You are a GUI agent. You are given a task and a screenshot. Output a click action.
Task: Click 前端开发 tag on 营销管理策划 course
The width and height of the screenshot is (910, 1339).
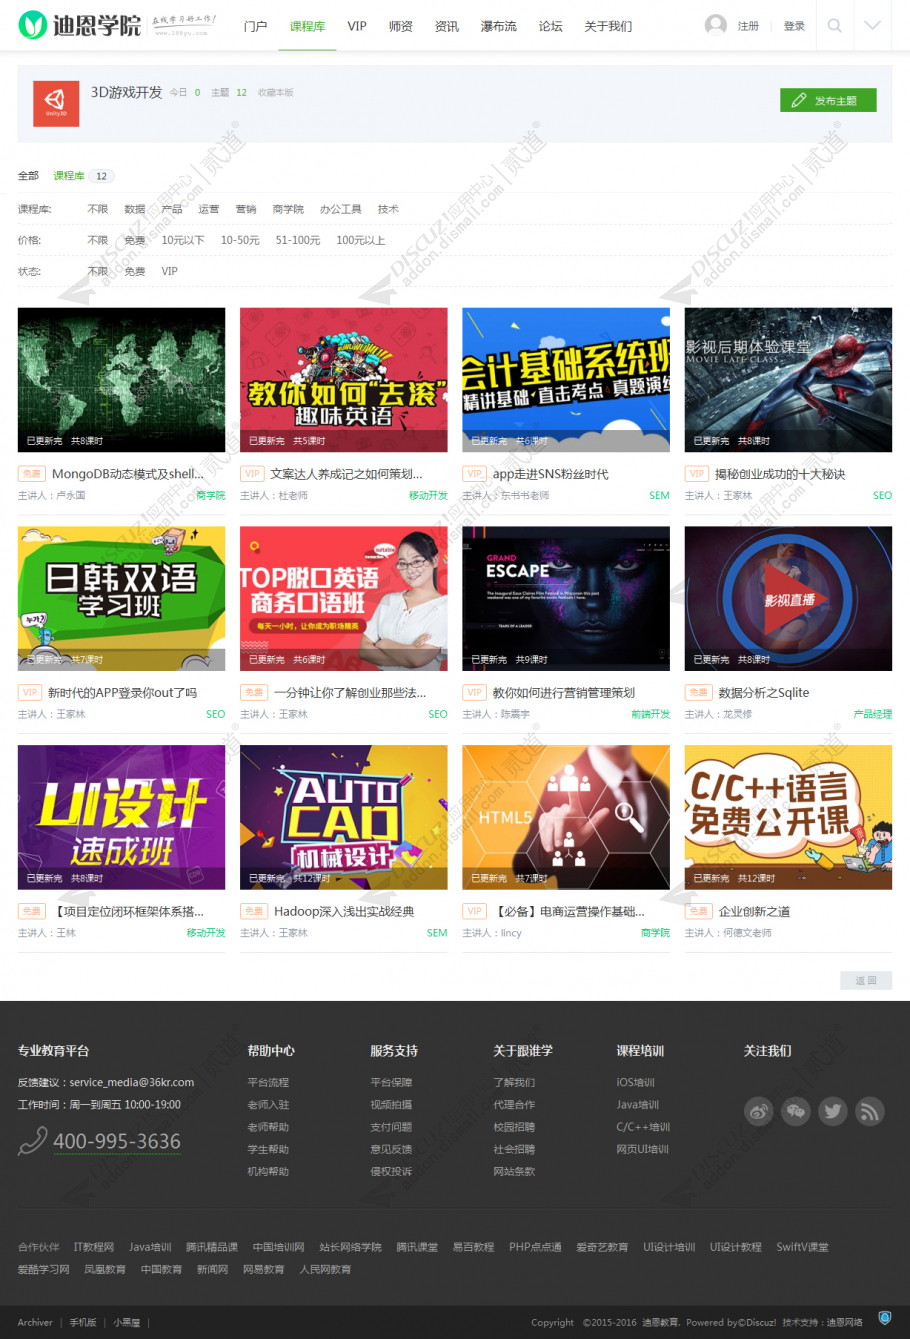[x=651, y=714]
